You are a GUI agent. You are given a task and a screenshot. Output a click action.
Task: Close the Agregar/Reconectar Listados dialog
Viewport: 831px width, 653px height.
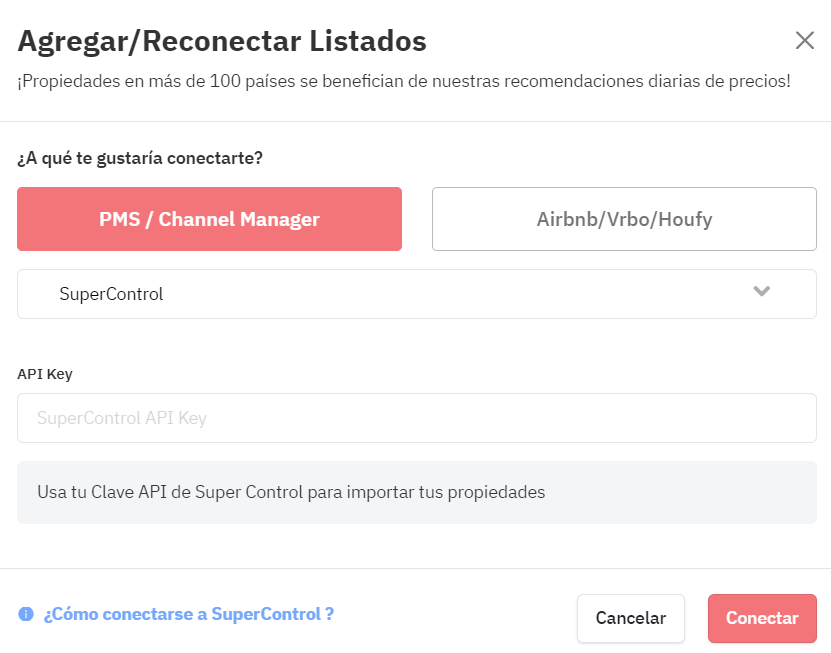pos(805,40)
